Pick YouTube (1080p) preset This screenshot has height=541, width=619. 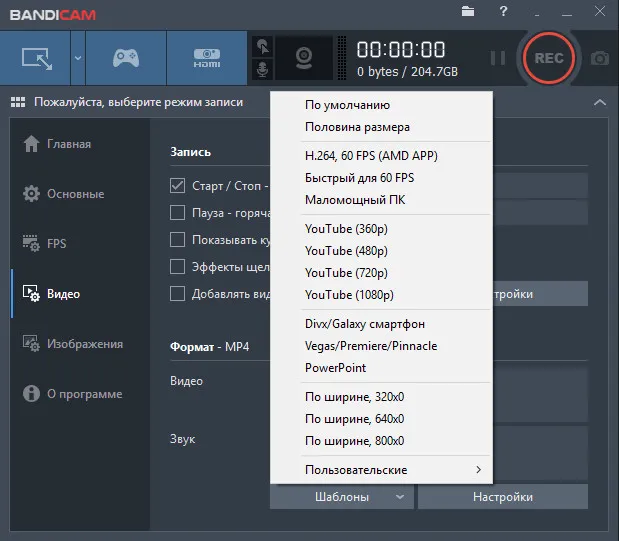click(x=381, y=295)
